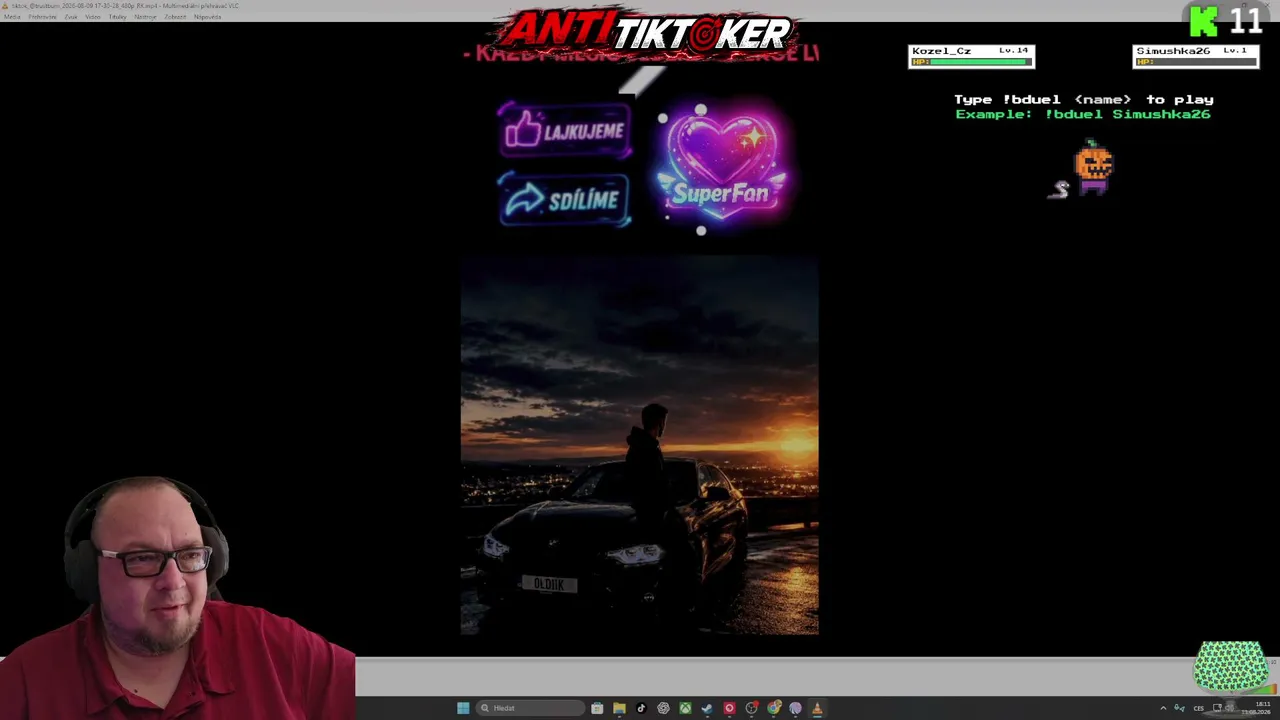Open the system tray speaker volume

point(1230,708)
